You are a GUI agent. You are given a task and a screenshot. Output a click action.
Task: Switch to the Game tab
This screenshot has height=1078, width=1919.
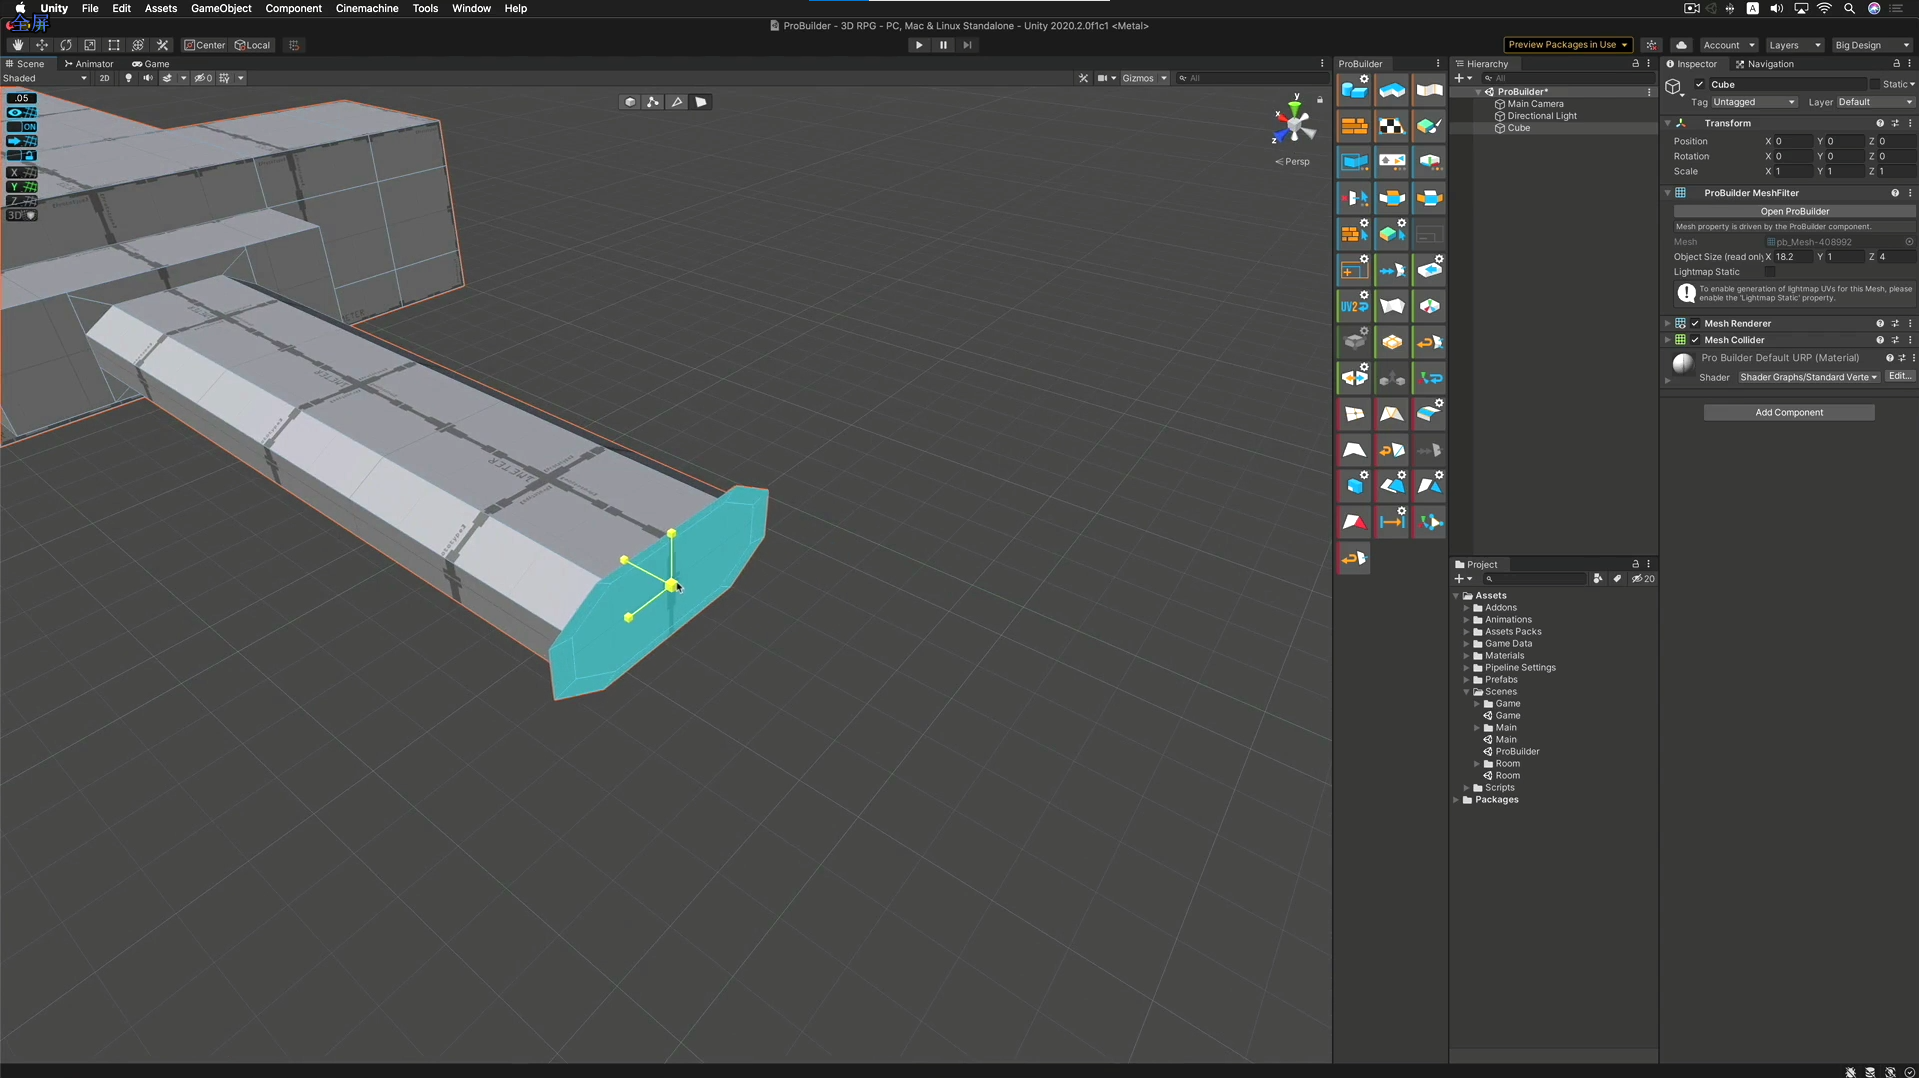click(x=151, y=63)
